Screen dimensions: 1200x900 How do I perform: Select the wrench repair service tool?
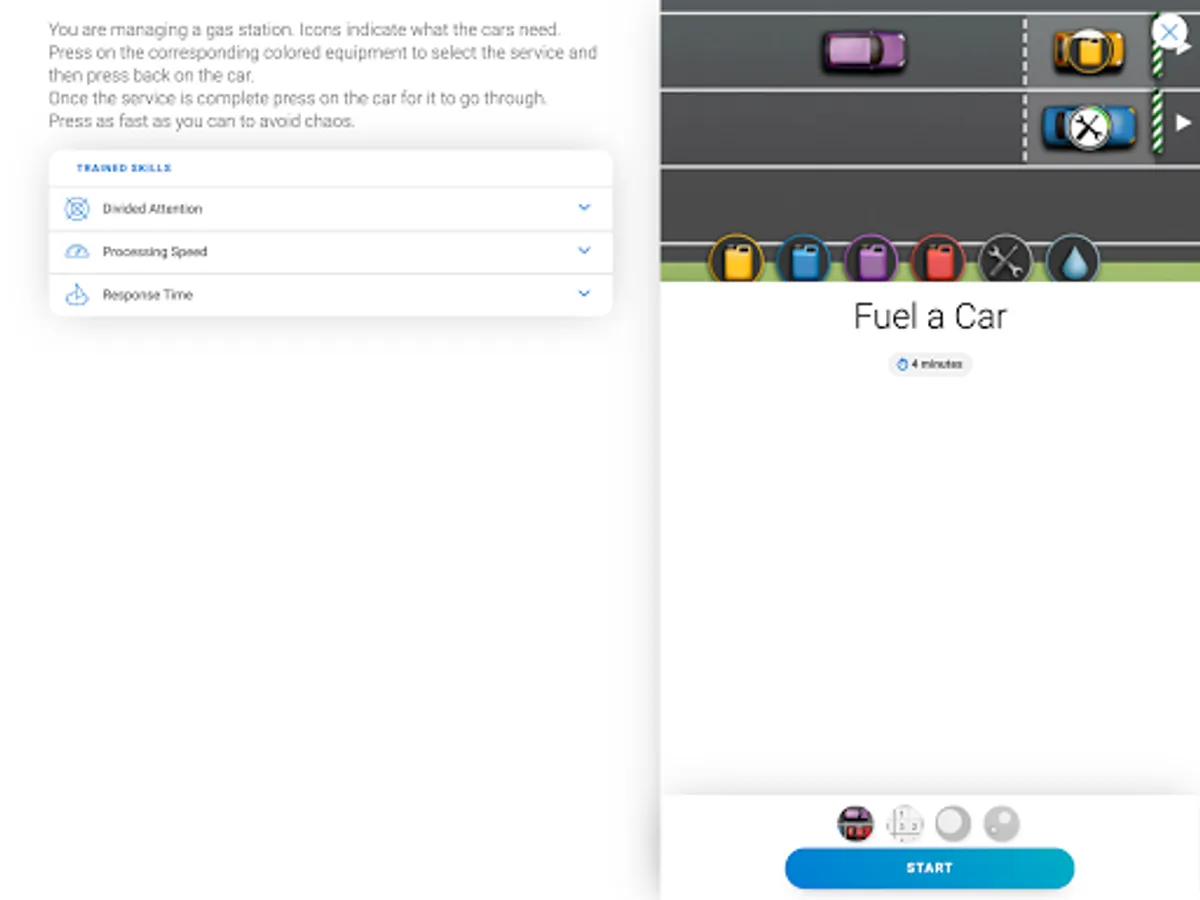(x=1005, y=259)
